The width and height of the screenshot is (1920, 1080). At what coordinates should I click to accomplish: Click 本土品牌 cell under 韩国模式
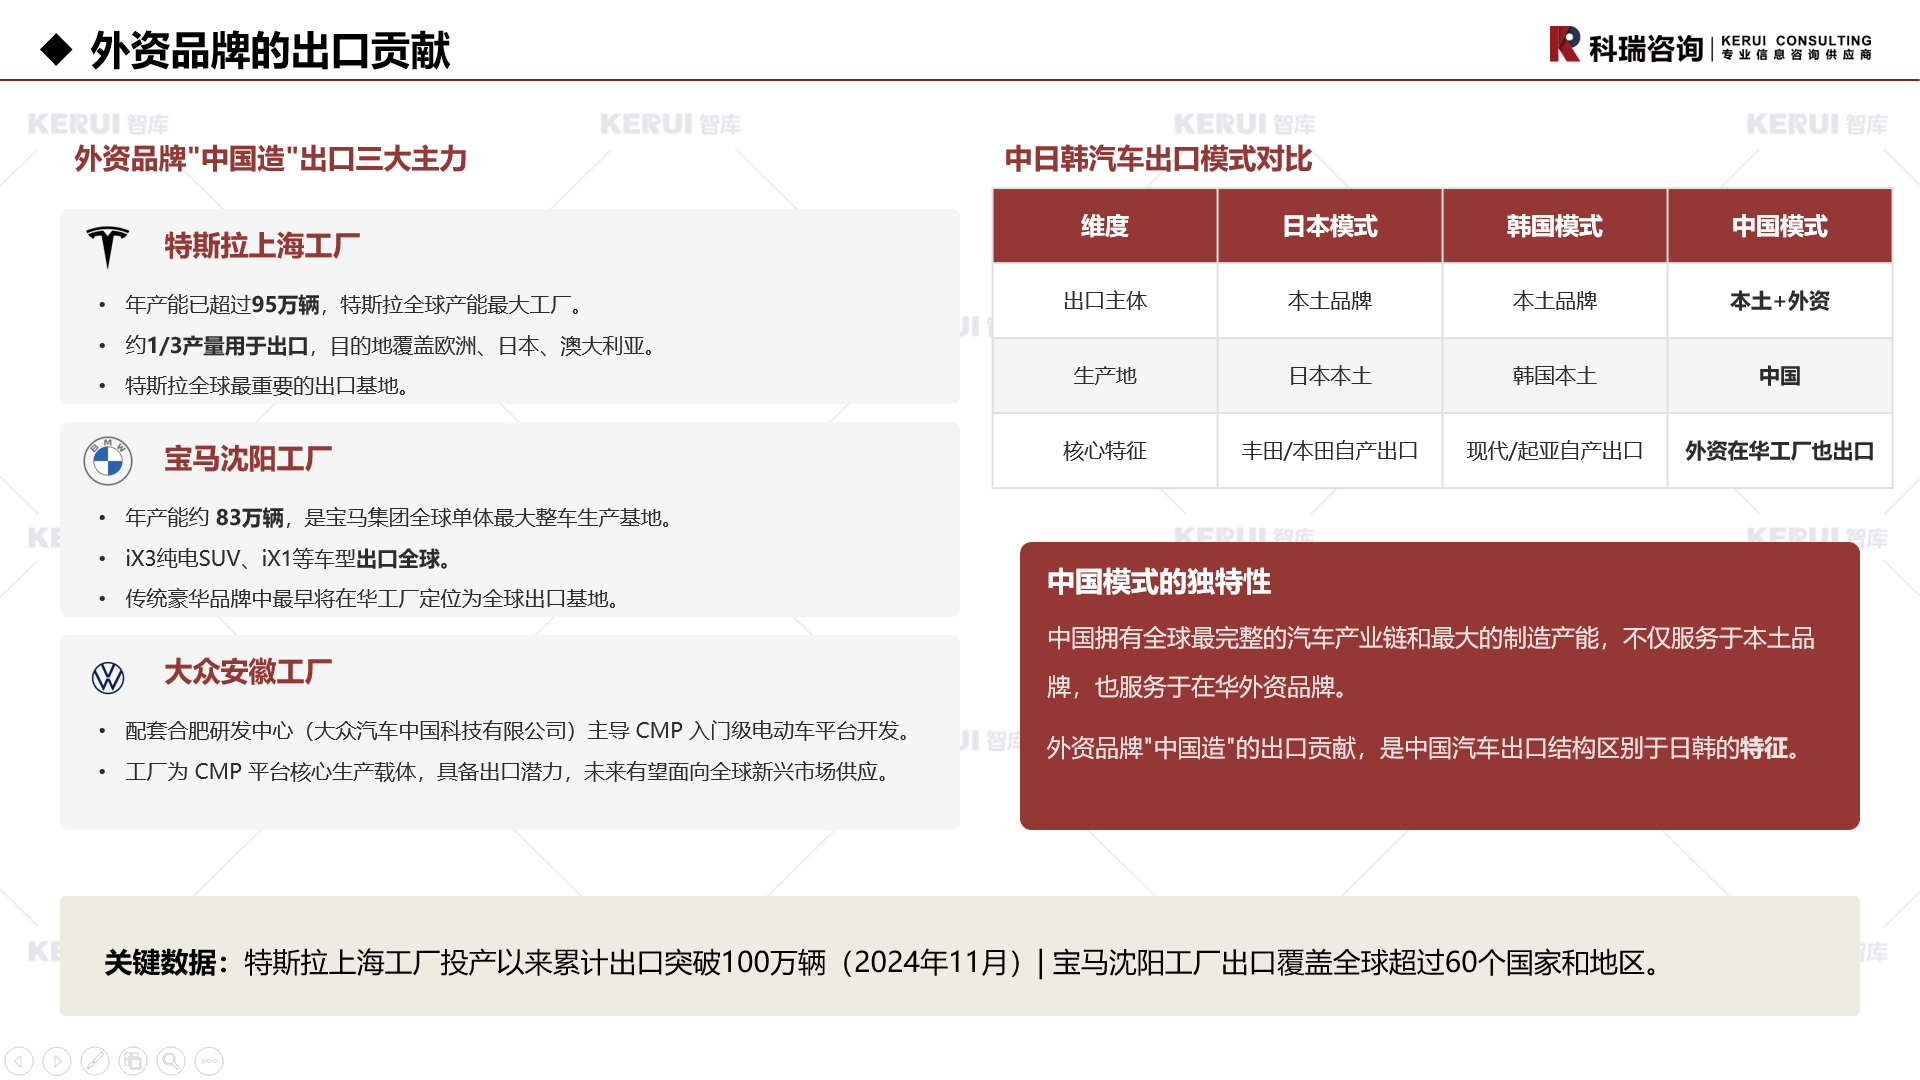tap(1555, 301)
